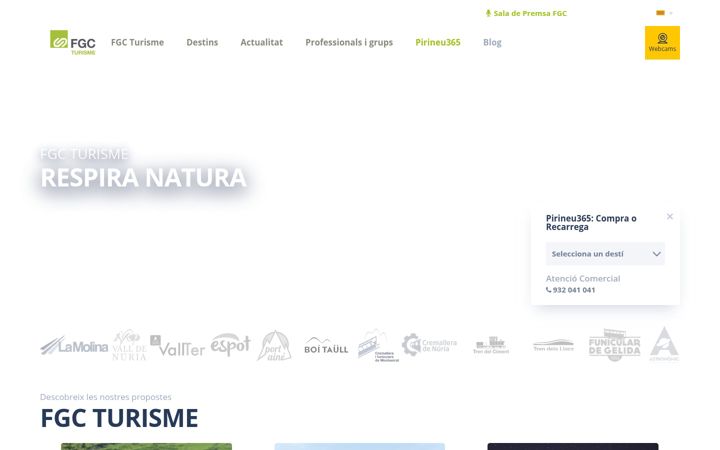Image resolution: width=720 pixels, height=450 pixels.
Task: Open the light blue proposal card thumbnail
Action: click(x=360, y=446)
